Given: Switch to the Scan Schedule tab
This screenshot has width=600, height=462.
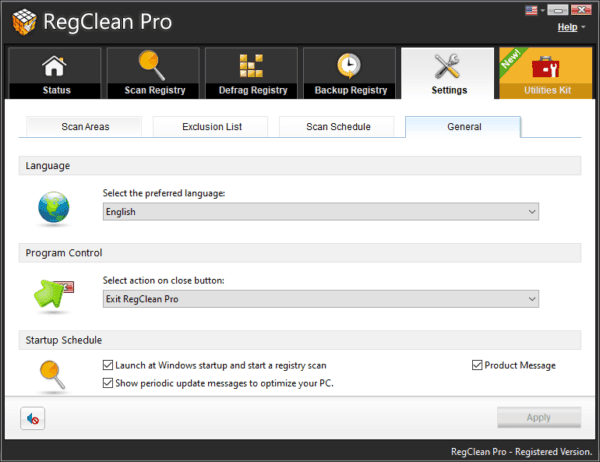Looking at the screenshot, I should (336, 127).
